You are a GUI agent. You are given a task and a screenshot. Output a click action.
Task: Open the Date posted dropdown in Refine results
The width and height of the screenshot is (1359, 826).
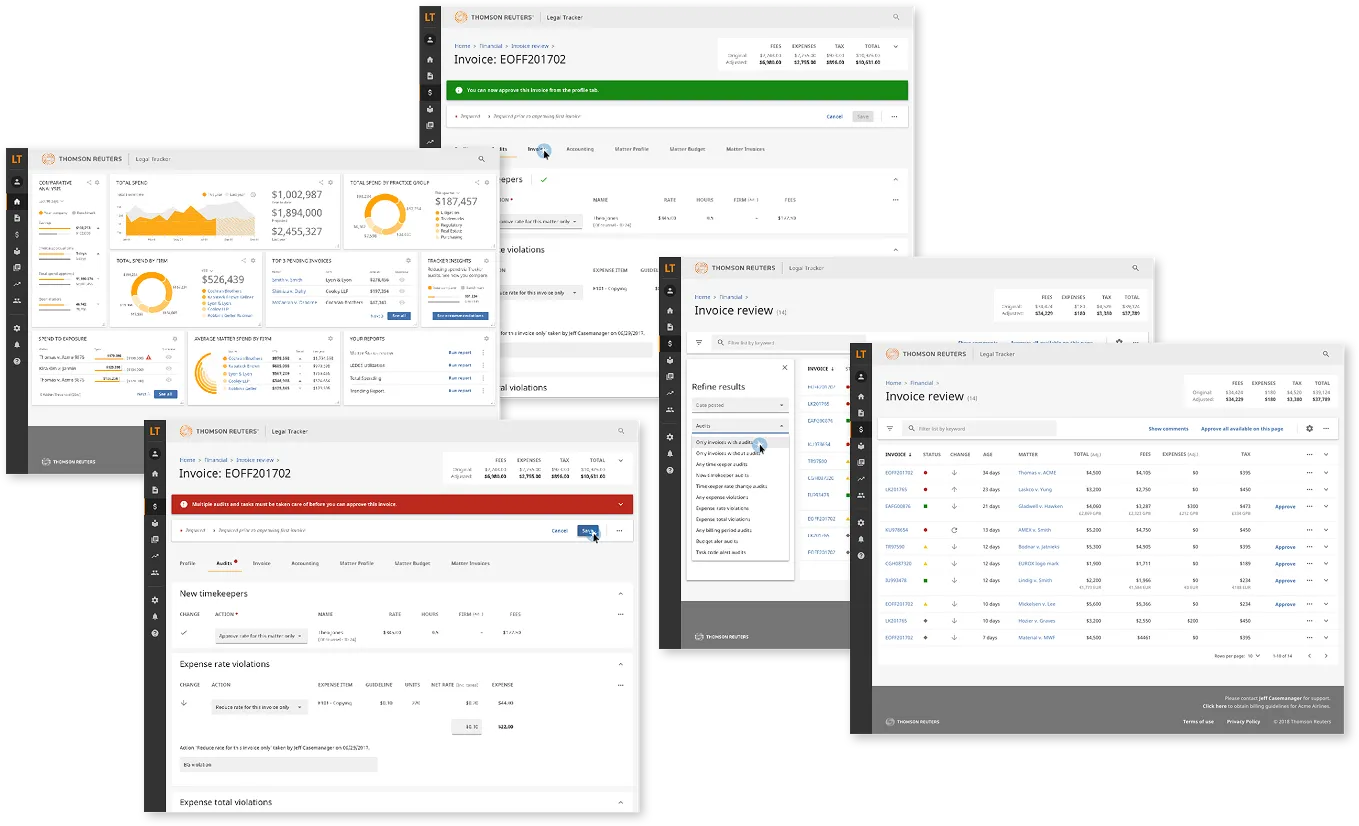(x=739, y=405)
